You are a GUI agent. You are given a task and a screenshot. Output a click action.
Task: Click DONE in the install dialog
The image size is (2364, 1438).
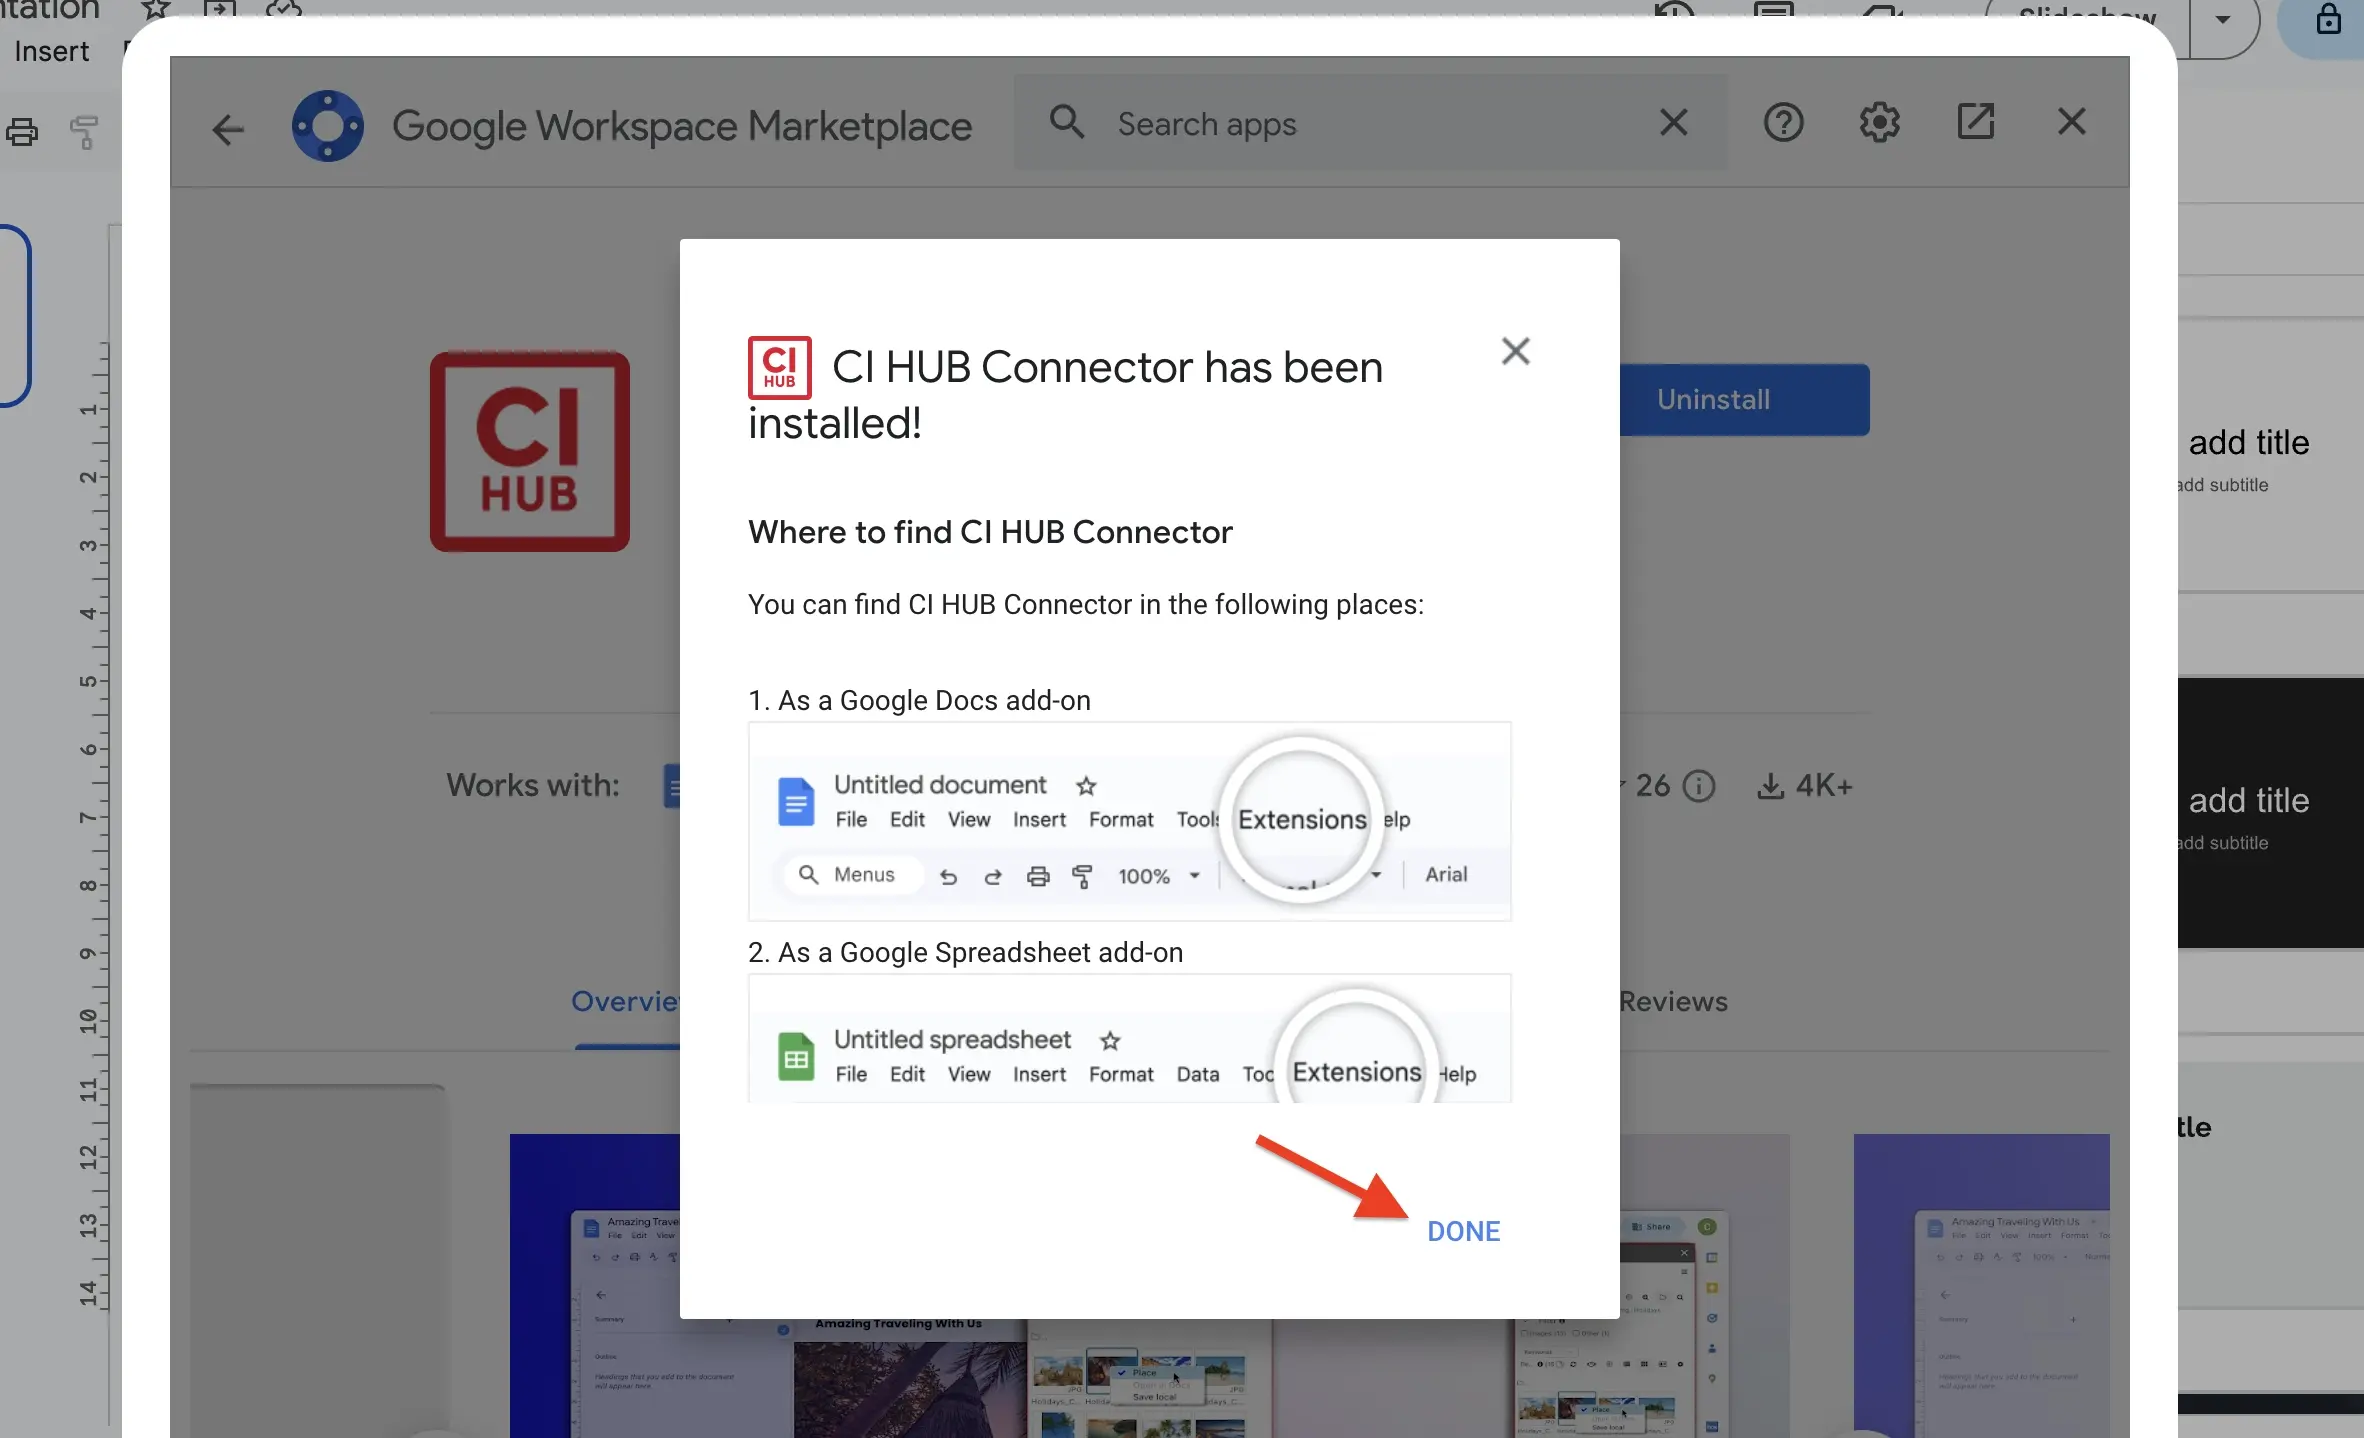click(1463, 1231)
